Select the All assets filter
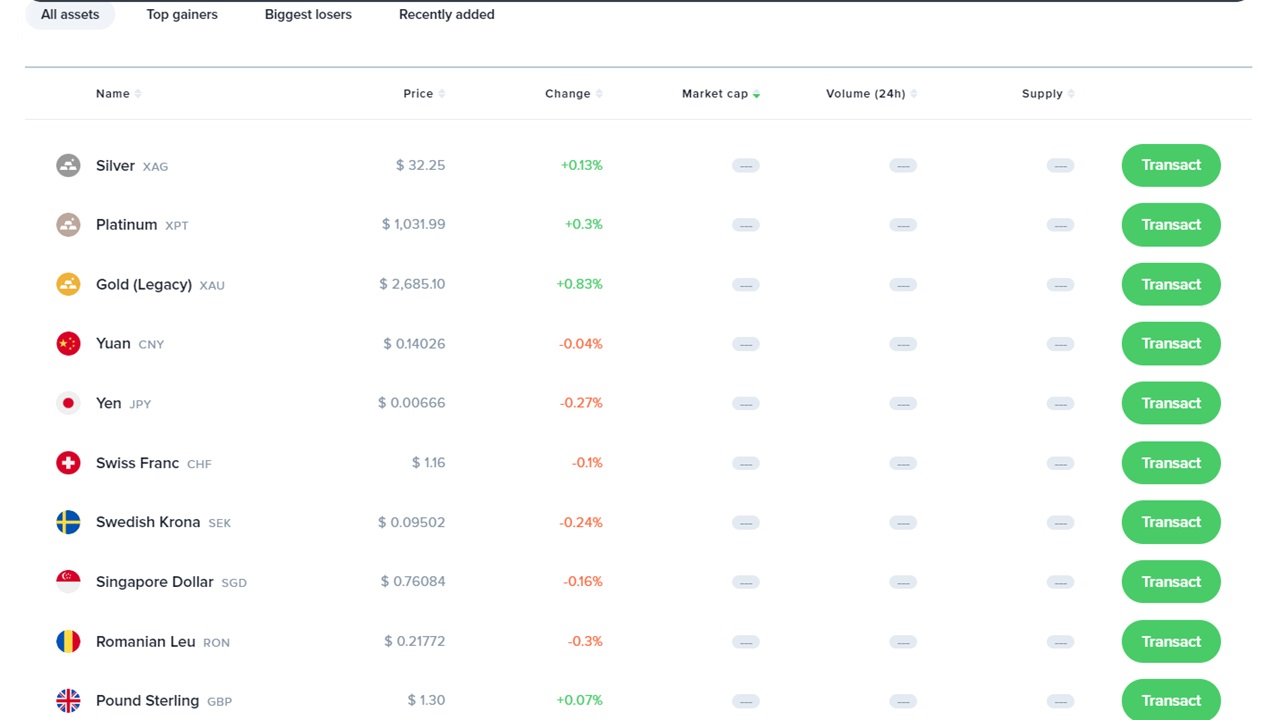Image resolution: width=1280 pixels, height=720 pixels. 70,15
